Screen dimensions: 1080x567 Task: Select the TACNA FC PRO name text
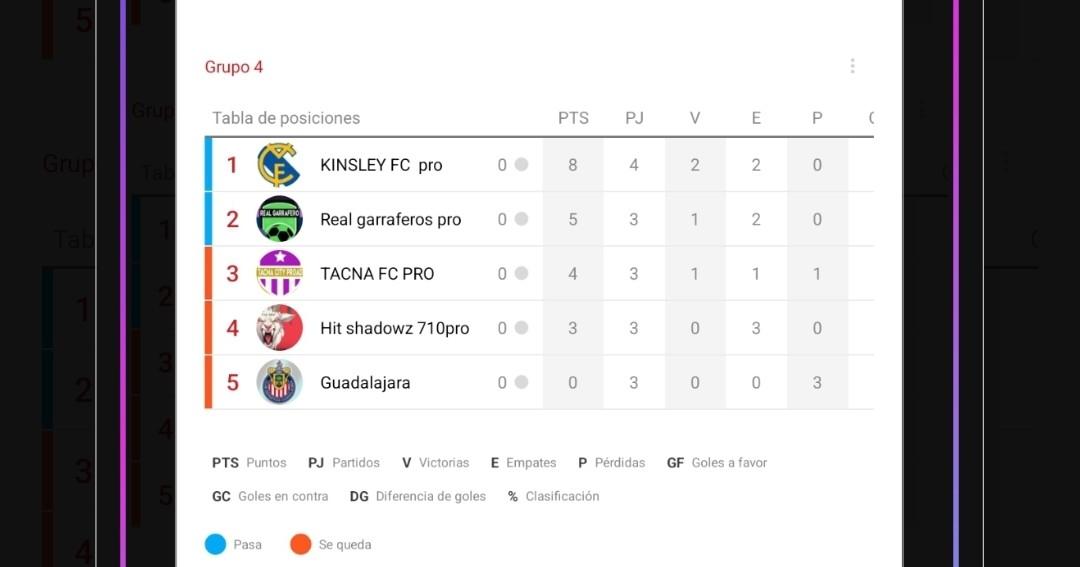tap(377, 274)
